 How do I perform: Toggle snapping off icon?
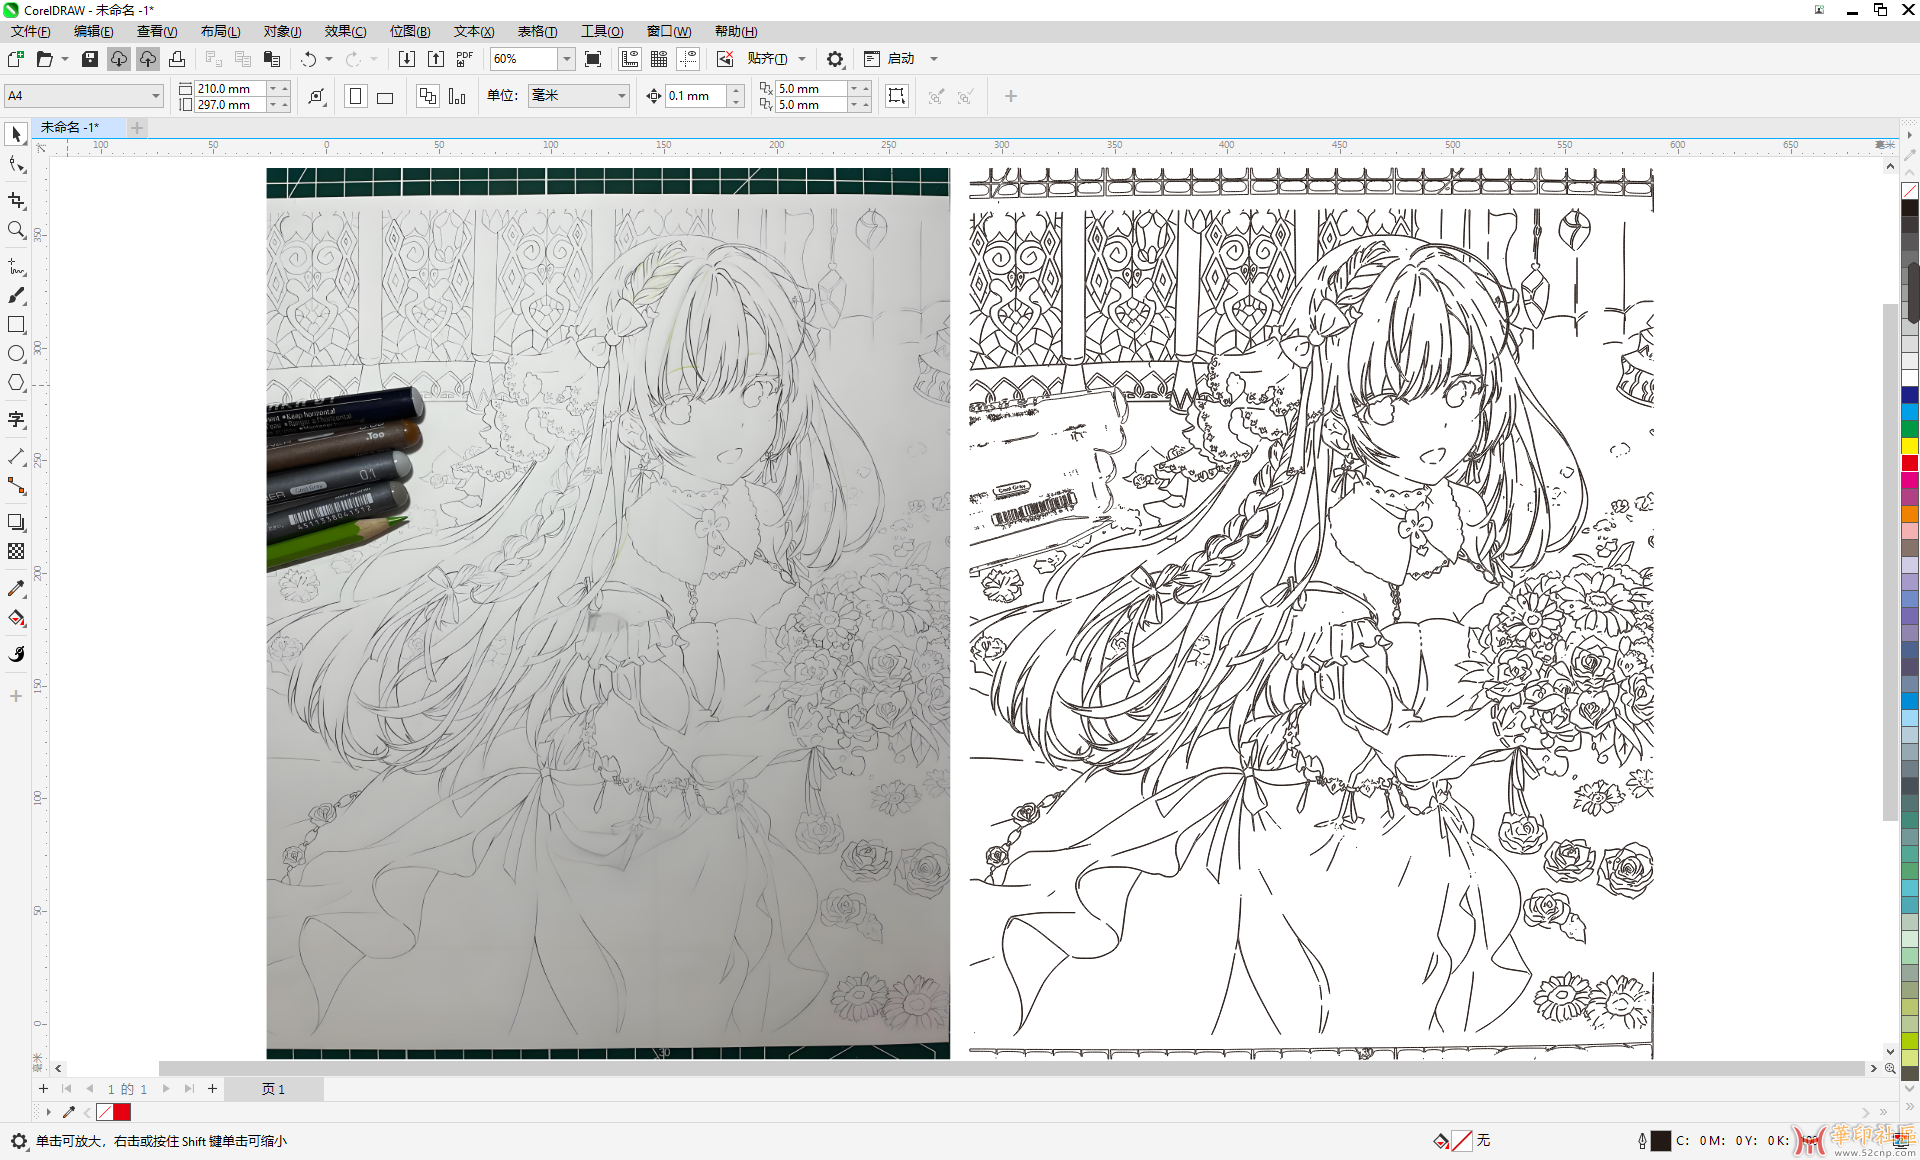coord(725,59)
